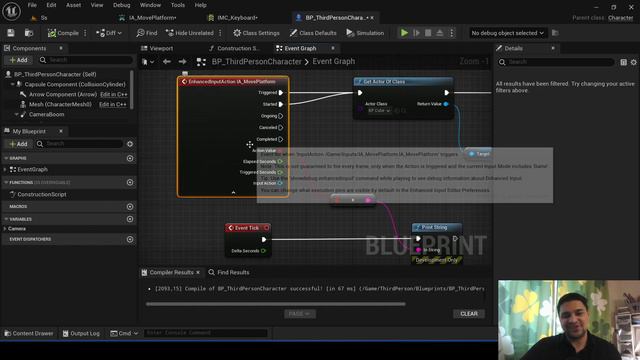640x360 pixels.
Task: Open the Debug menu
Action: click(121, 5)
